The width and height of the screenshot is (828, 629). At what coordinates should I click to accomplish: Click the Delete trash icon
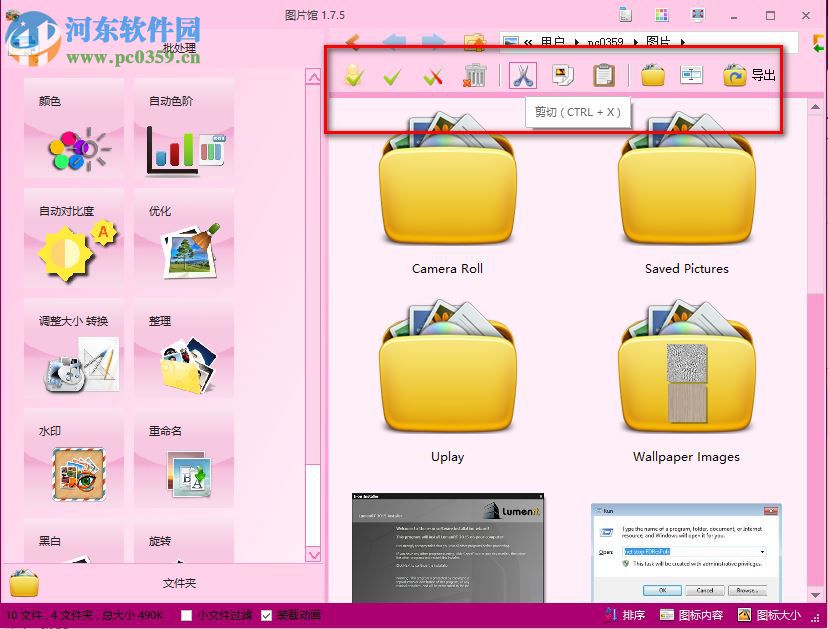tap(474, 75)
